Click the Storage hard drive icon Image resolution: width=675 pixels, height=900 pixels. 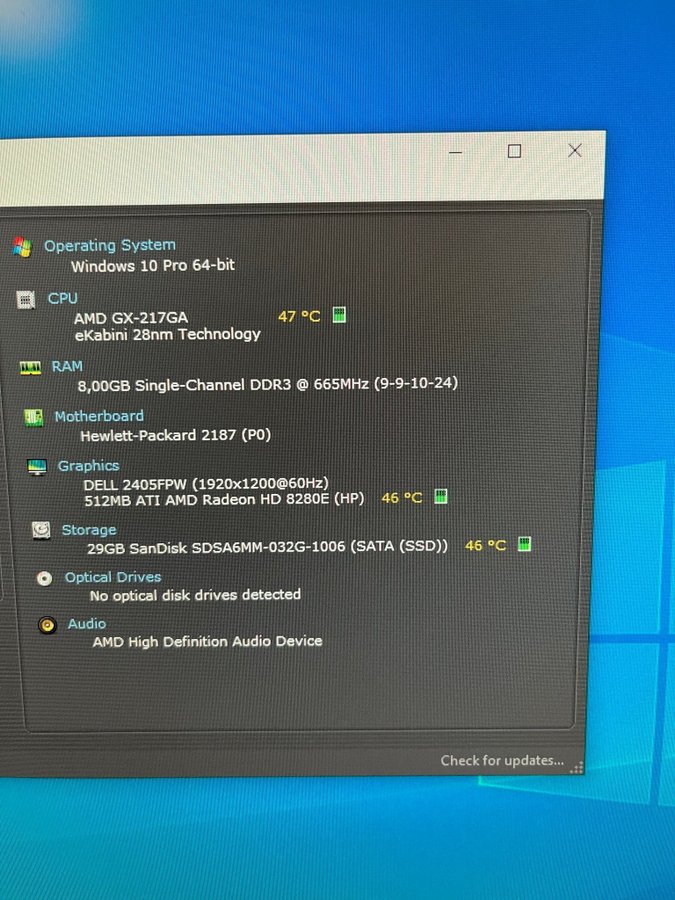coord(41,530)
